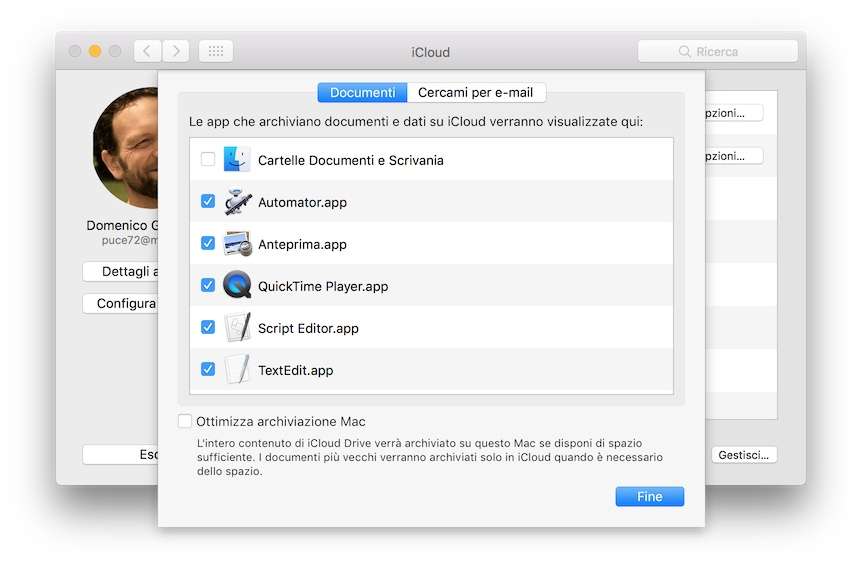Go forward with the right arrow
The width and height of the screenshot is (862, 565).
(x=176, y=51)
